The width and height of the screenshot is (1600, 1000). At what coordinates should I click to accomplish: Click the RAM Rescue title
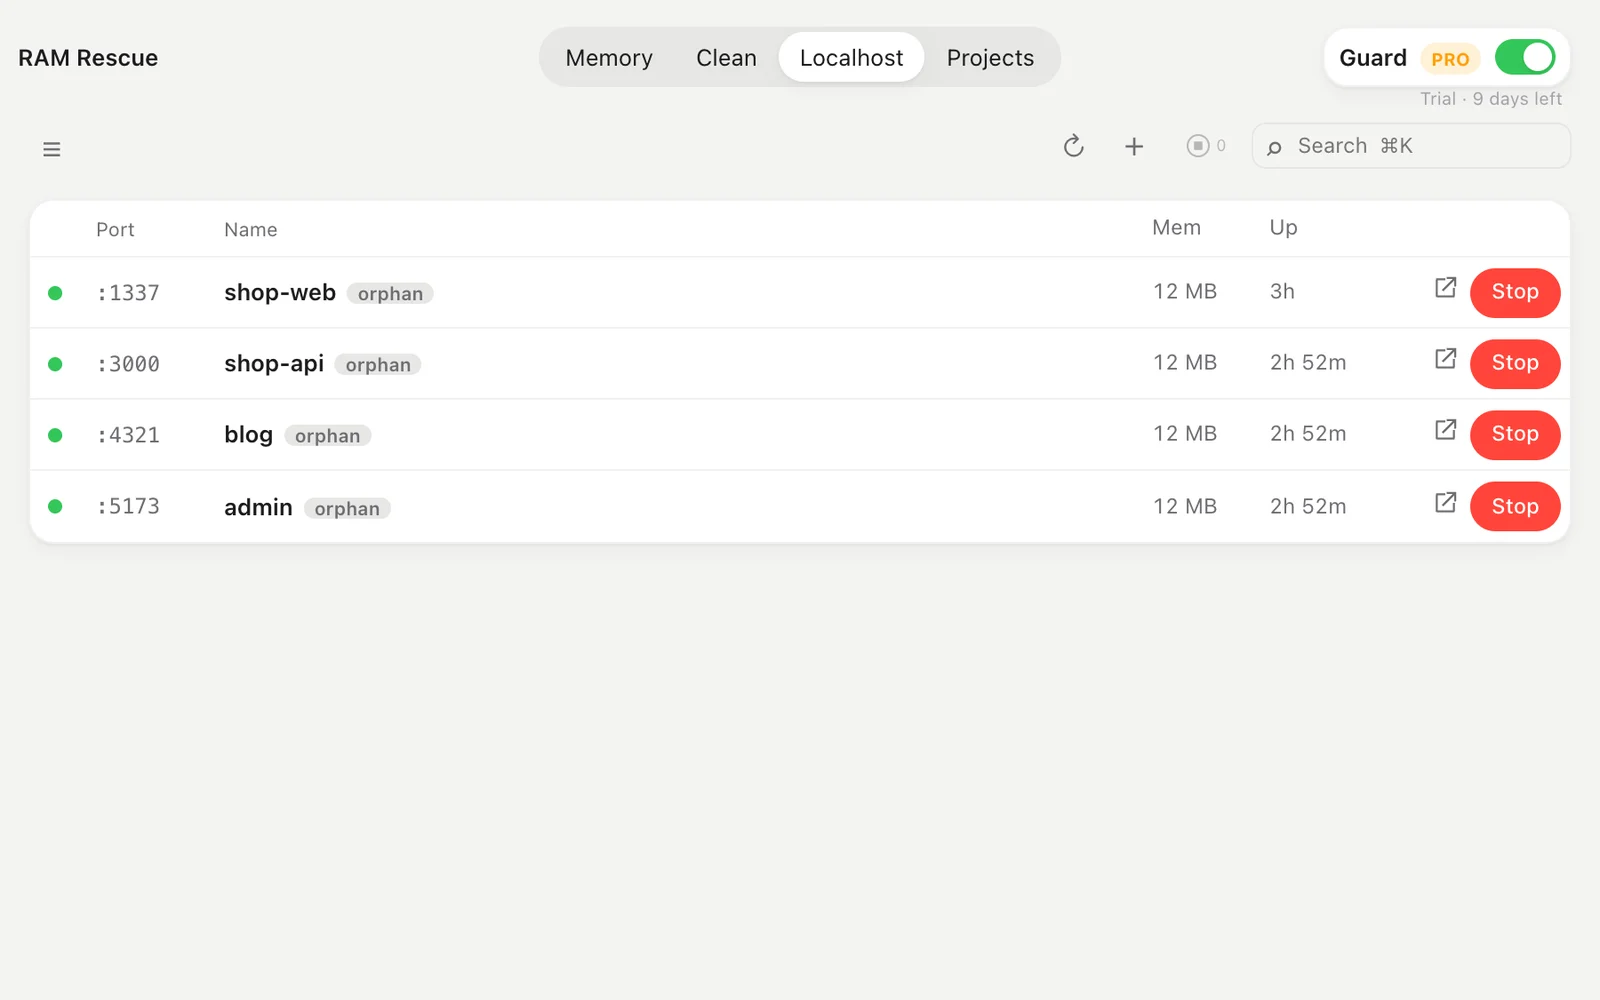pos(88,58)
